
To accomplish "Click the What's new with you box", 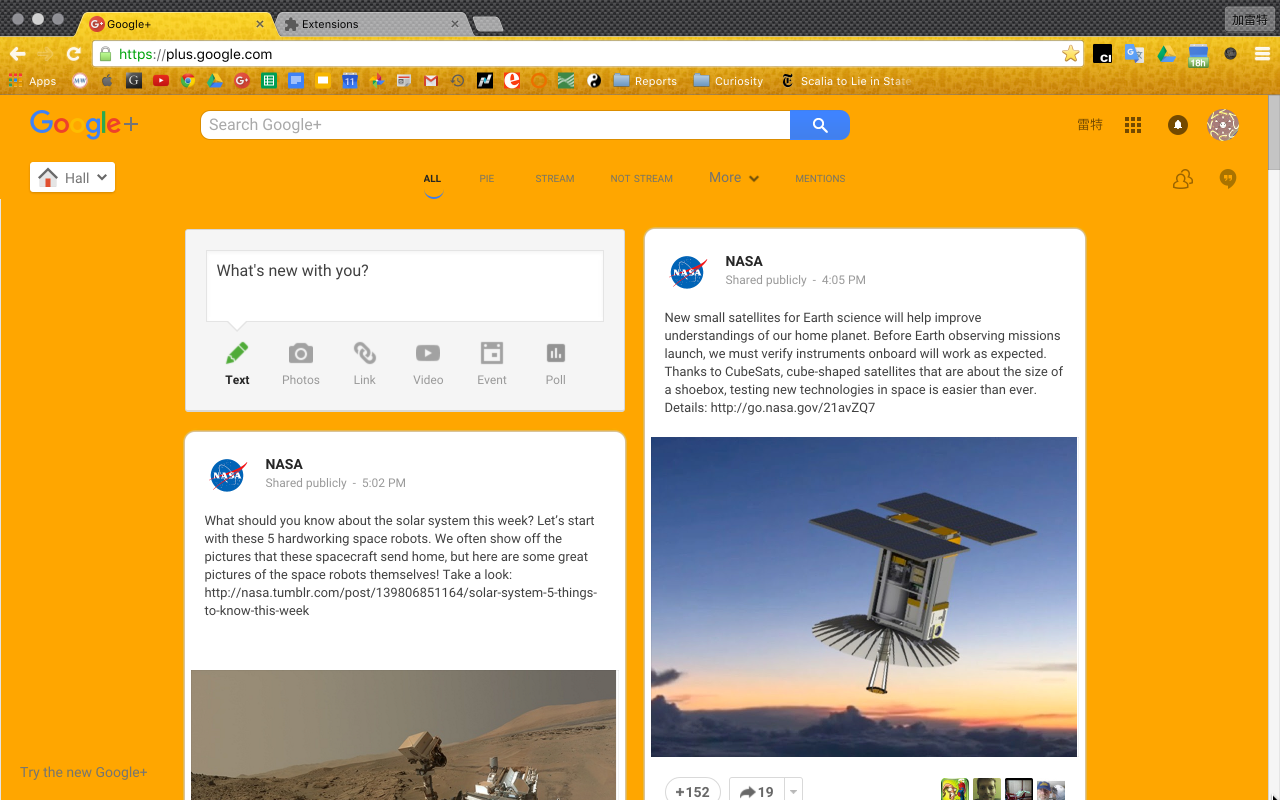I will coord(405,286).
